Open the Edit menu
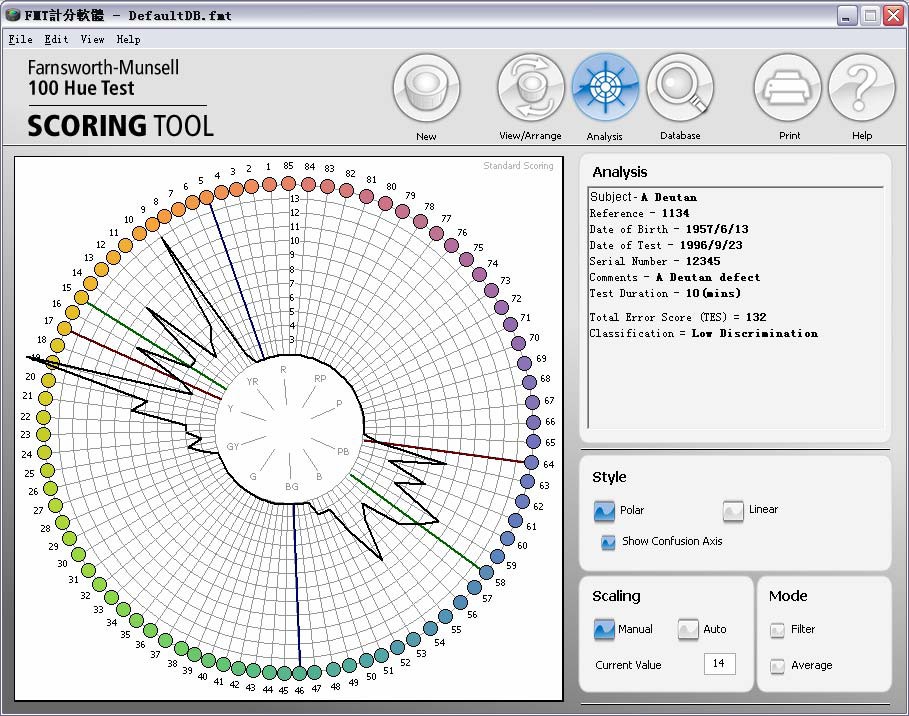This screenshot has height=716, width=909. (56, 40)
